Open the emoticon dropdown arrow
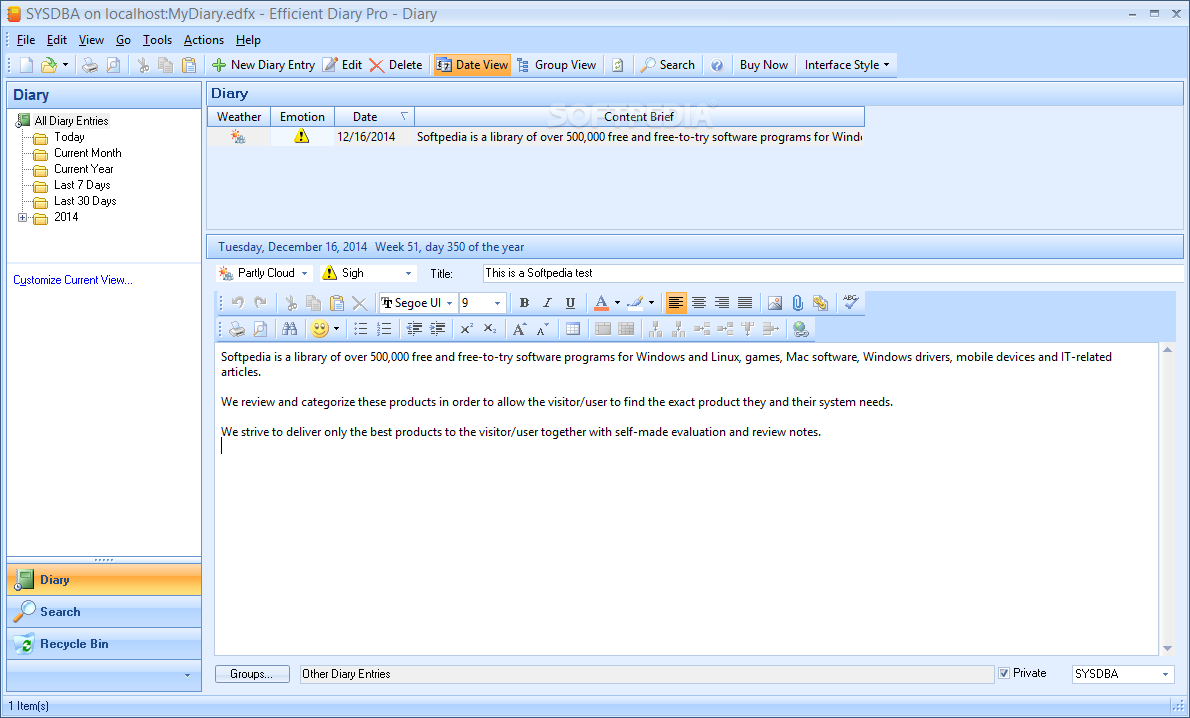The width and height of the screenshot is (1190, 718). click(336, 329)
